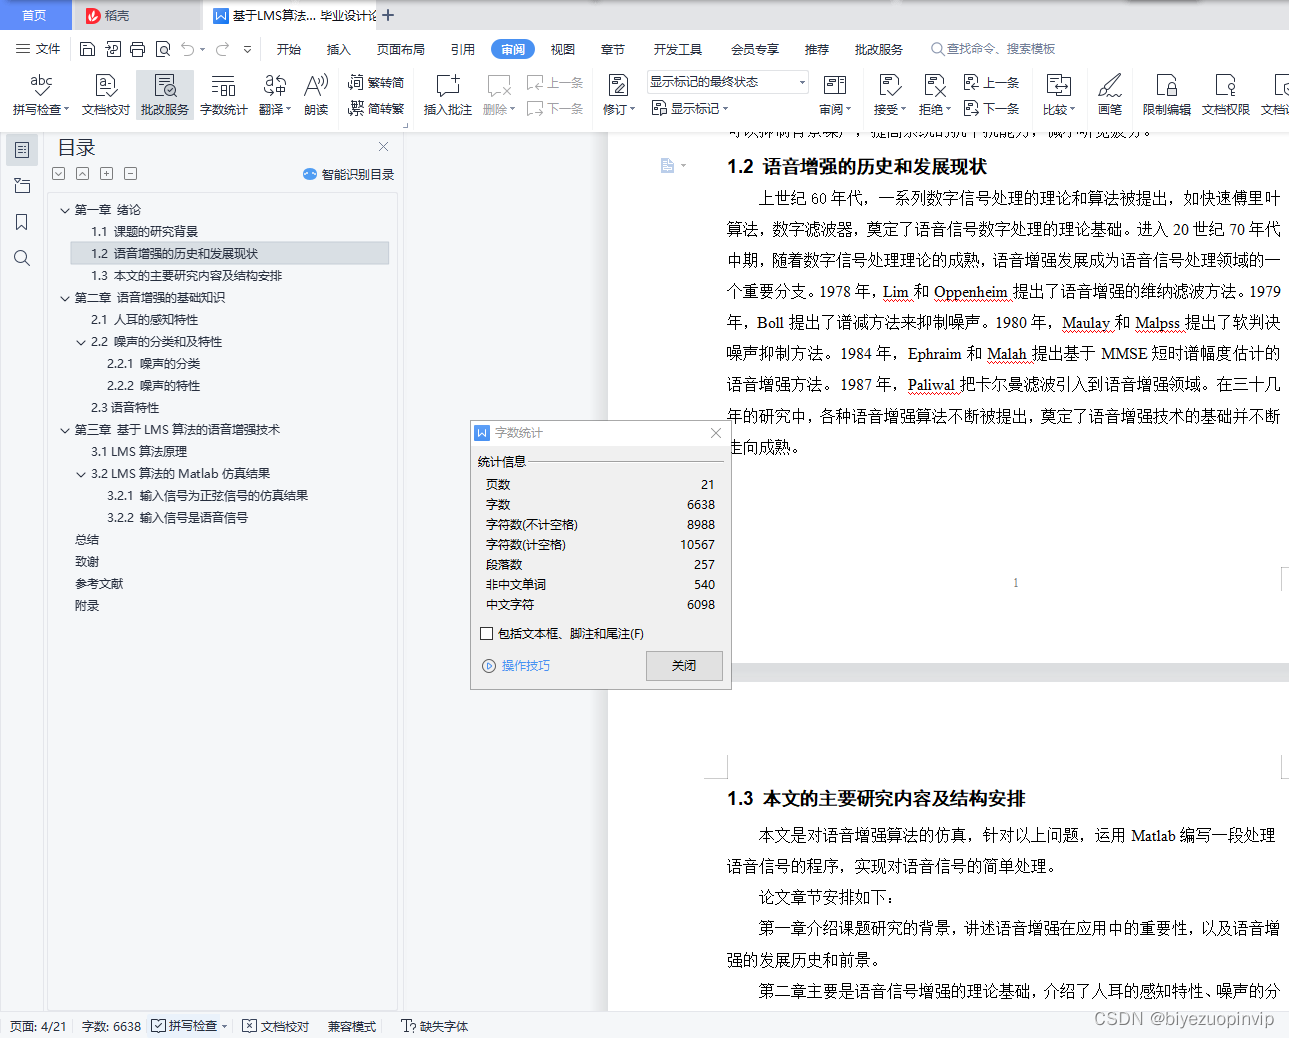The height and width of the screenshot is (1038, 1289).
Task: Collapse the 第二章 branch in the outline
Action: [x=64, y=297]
